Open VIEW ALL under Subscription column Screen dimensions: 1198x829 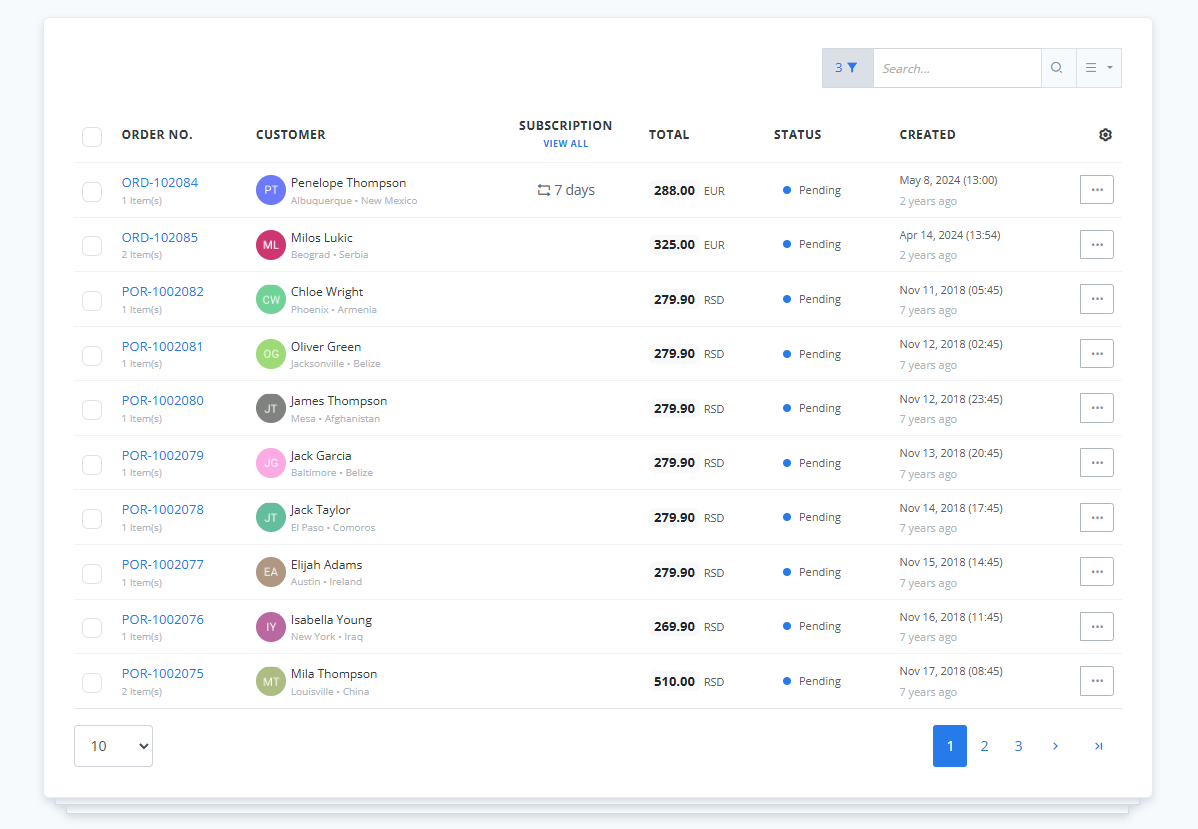565,143
